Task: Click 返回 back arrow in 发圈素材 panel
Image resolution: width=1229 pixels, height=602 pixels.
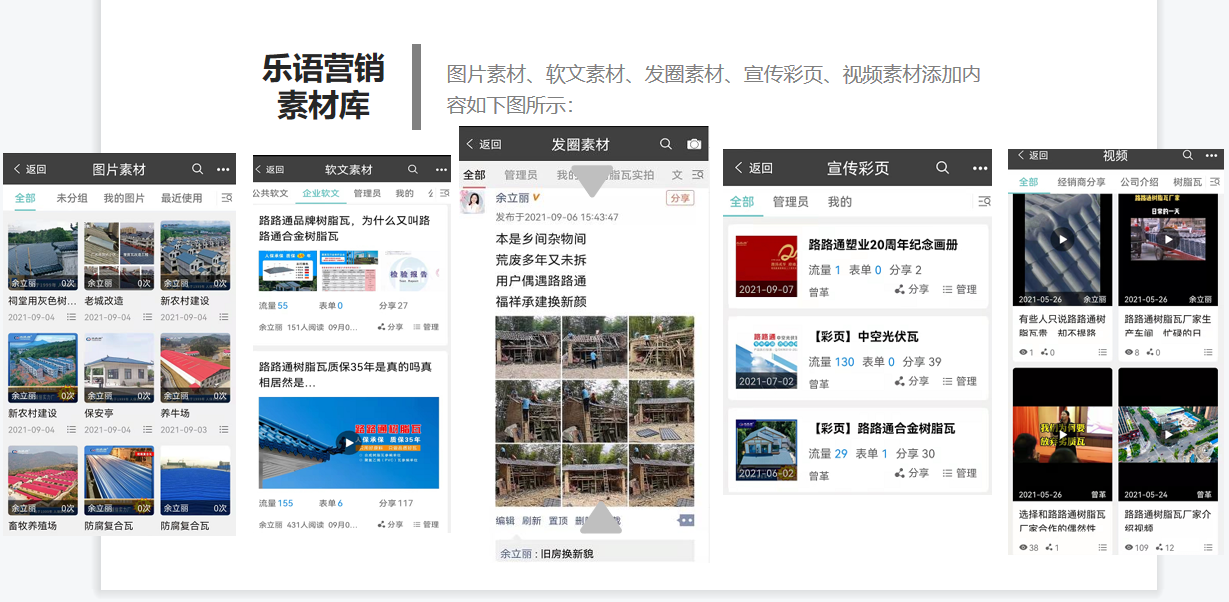Action: point(483,144)
